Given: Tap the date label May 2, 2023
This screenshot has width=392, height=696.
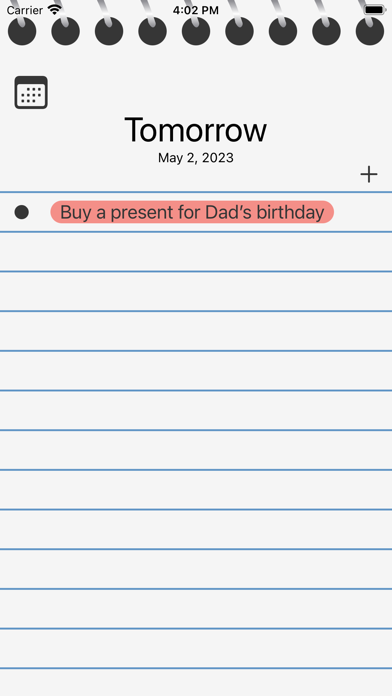Looking at the screenshot, I should [196, 158].
